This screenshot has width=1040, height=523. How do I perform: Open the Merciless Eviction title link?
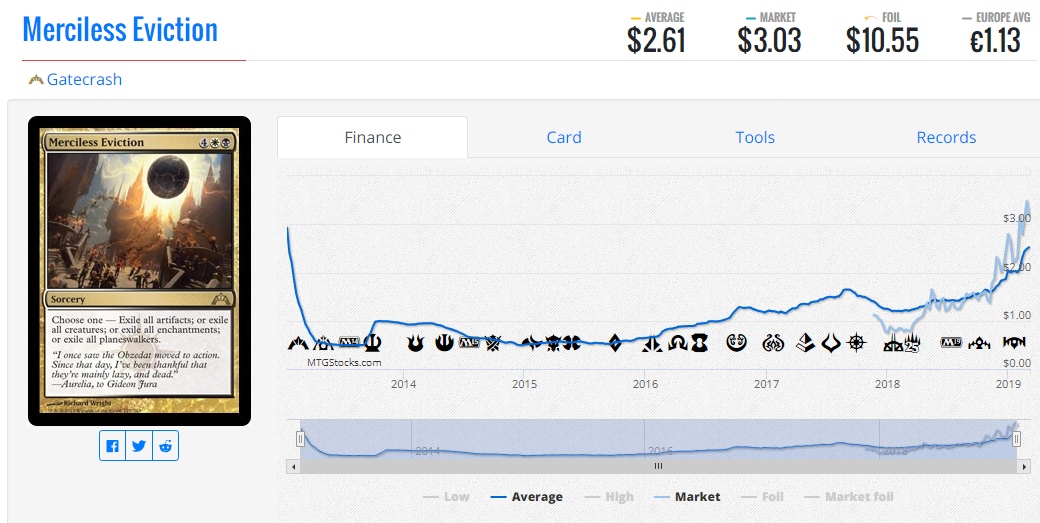tap(120, 30)
